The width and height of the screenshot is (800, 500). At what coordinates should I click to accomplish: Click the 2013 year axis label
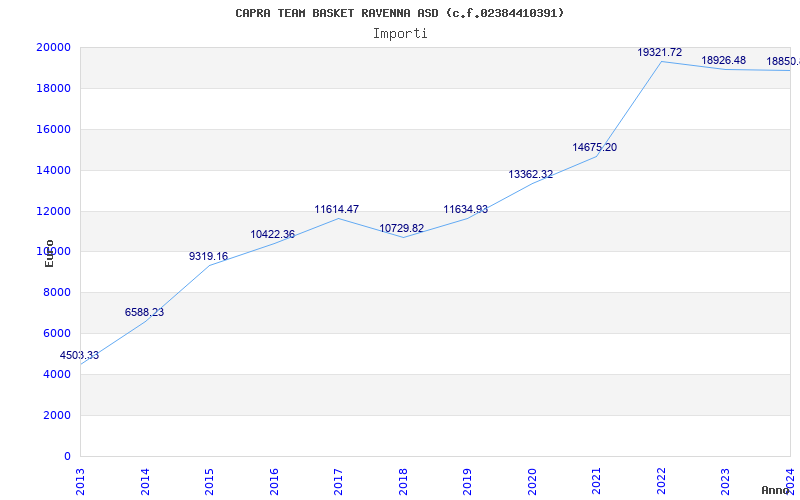(81, 482)
